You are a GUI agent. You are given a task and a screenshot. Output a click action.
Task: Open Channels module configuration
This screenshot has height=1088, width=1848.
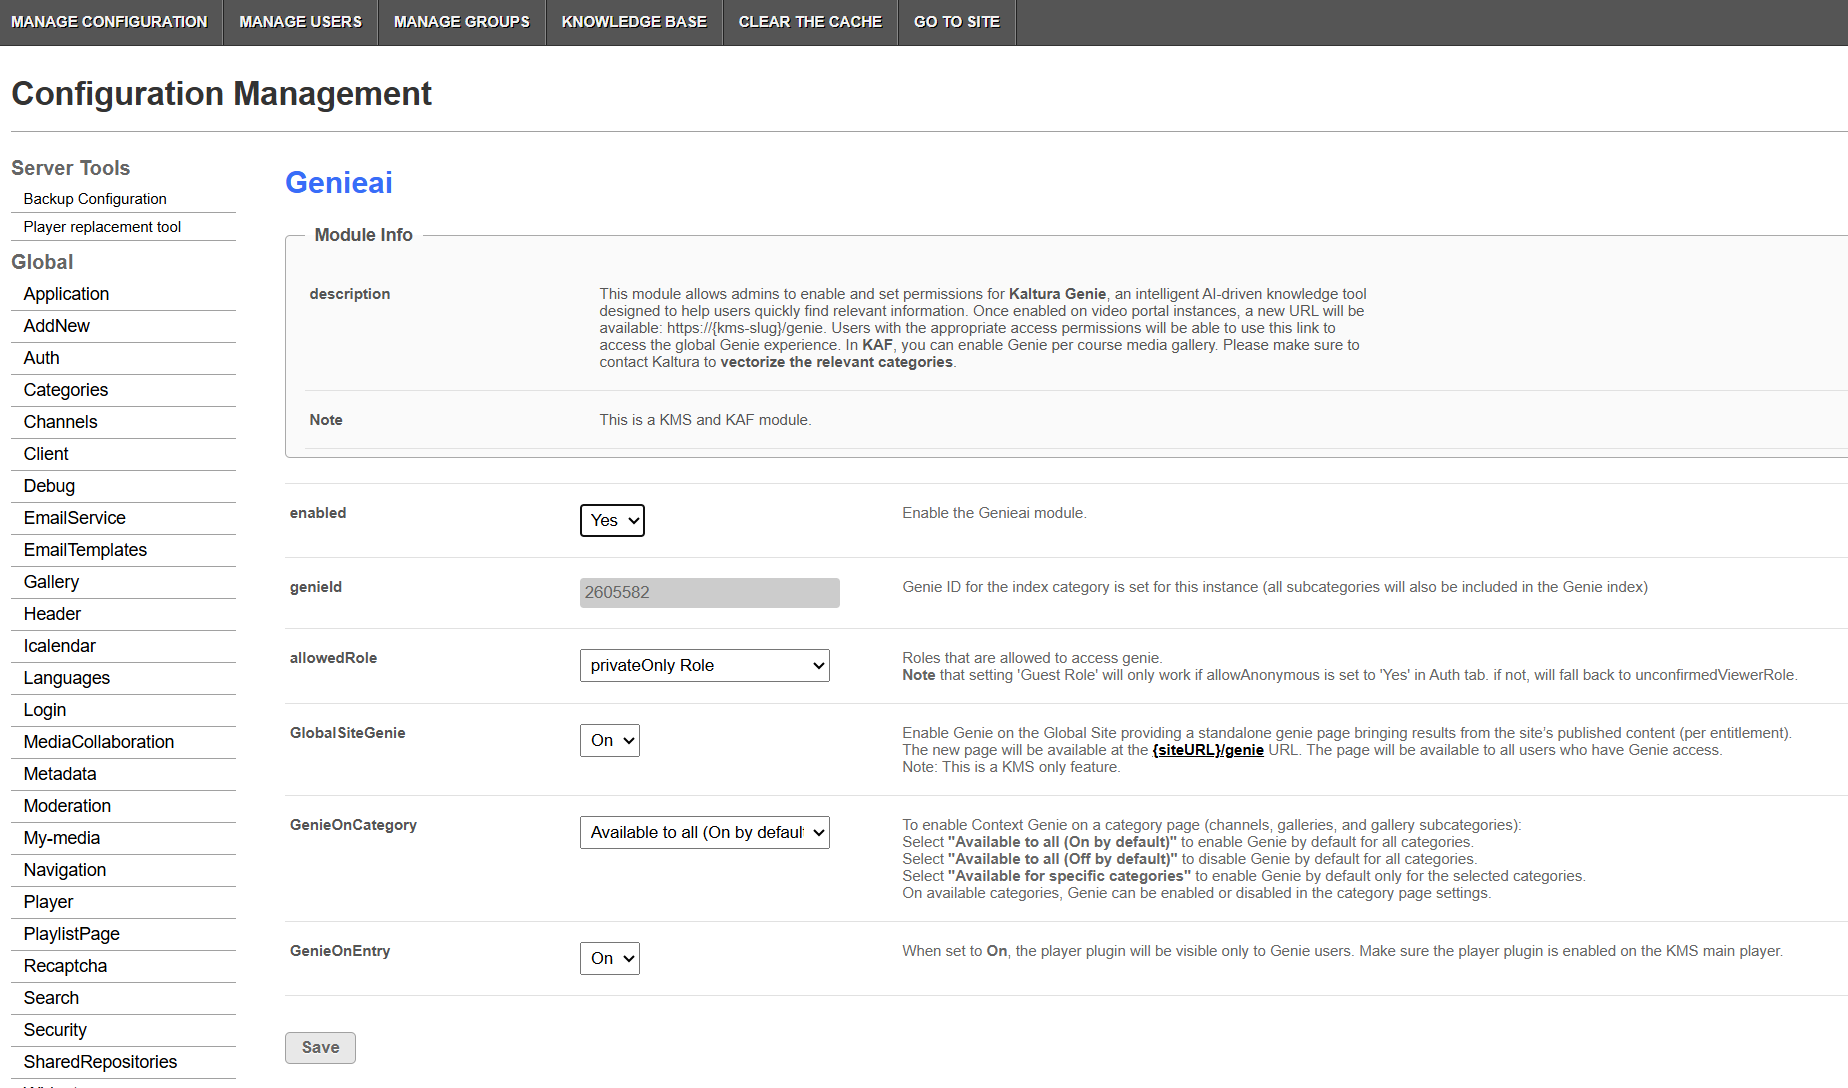(x=61, y=422)
